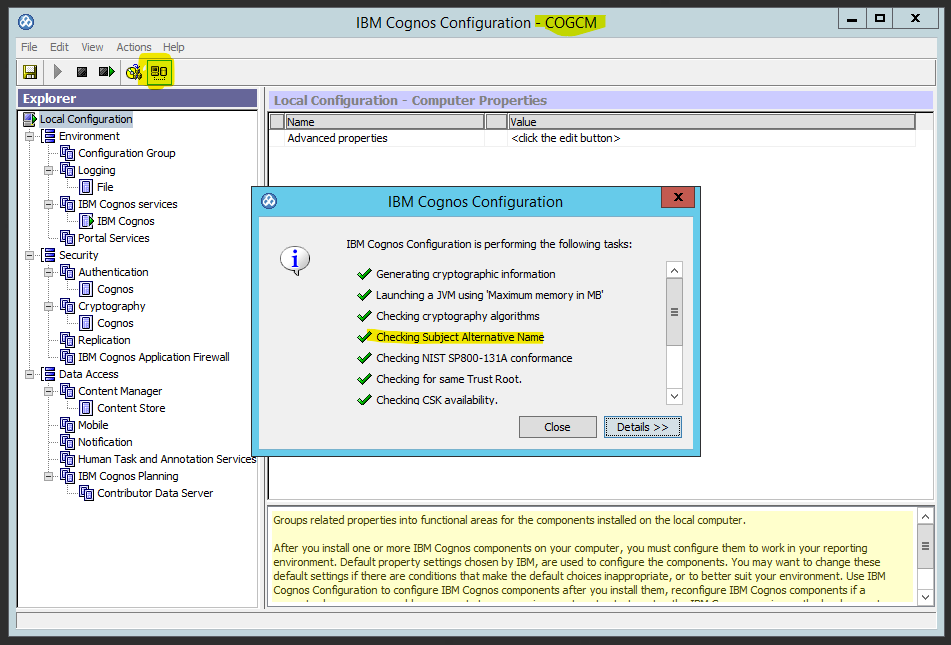Collapse the Environment tree node
Viewport: 951px width, 645px height.
(29, 137)
